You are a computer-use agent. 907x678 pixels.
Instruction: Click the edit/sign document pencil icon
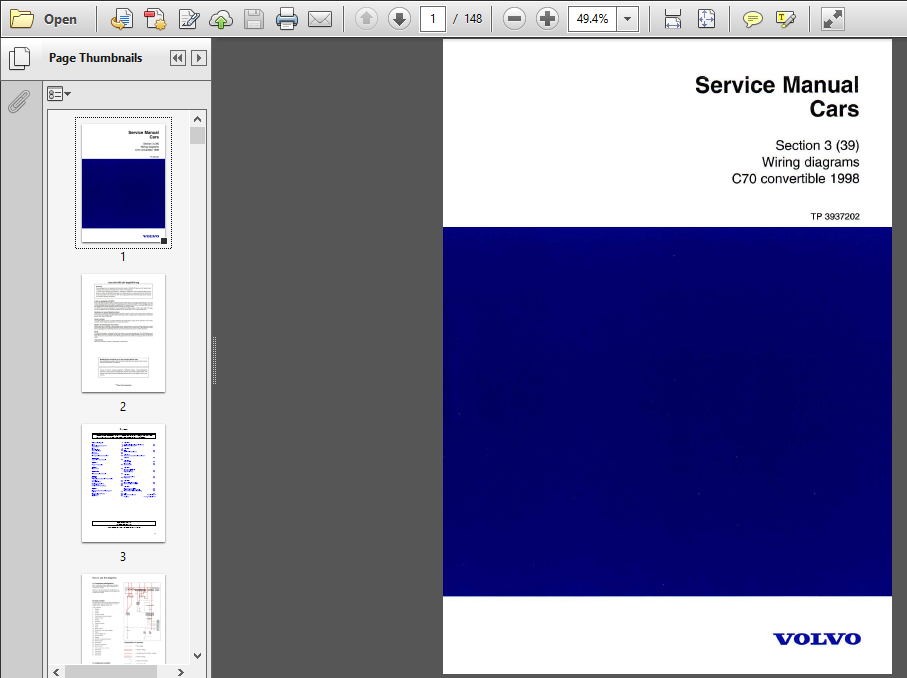tap(189, 19)
